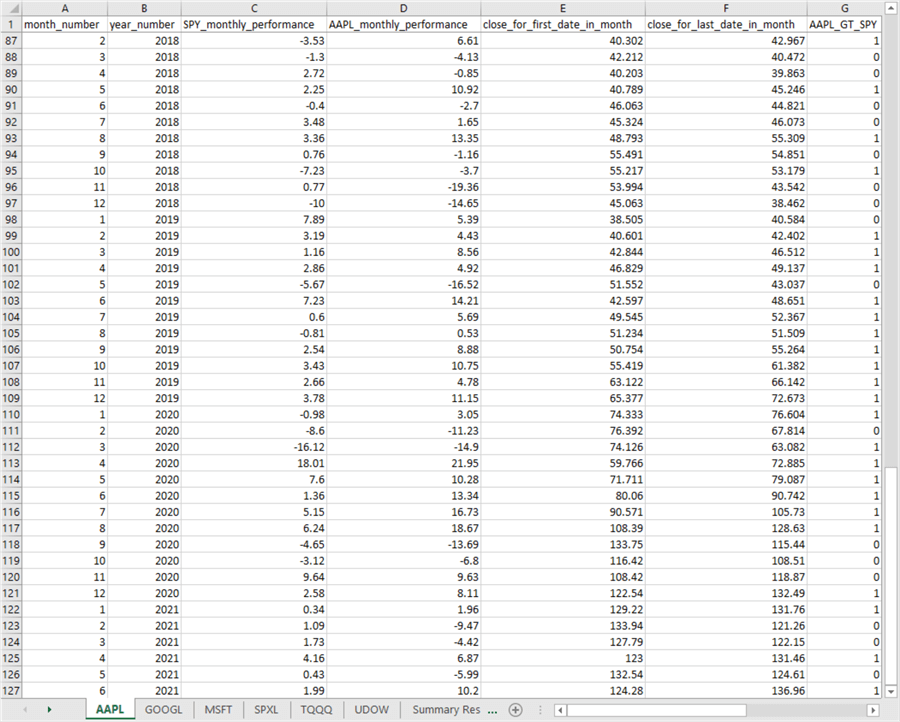Select row header 127
The width and height of the screenshot is (900, 722).
click(11, 690)
